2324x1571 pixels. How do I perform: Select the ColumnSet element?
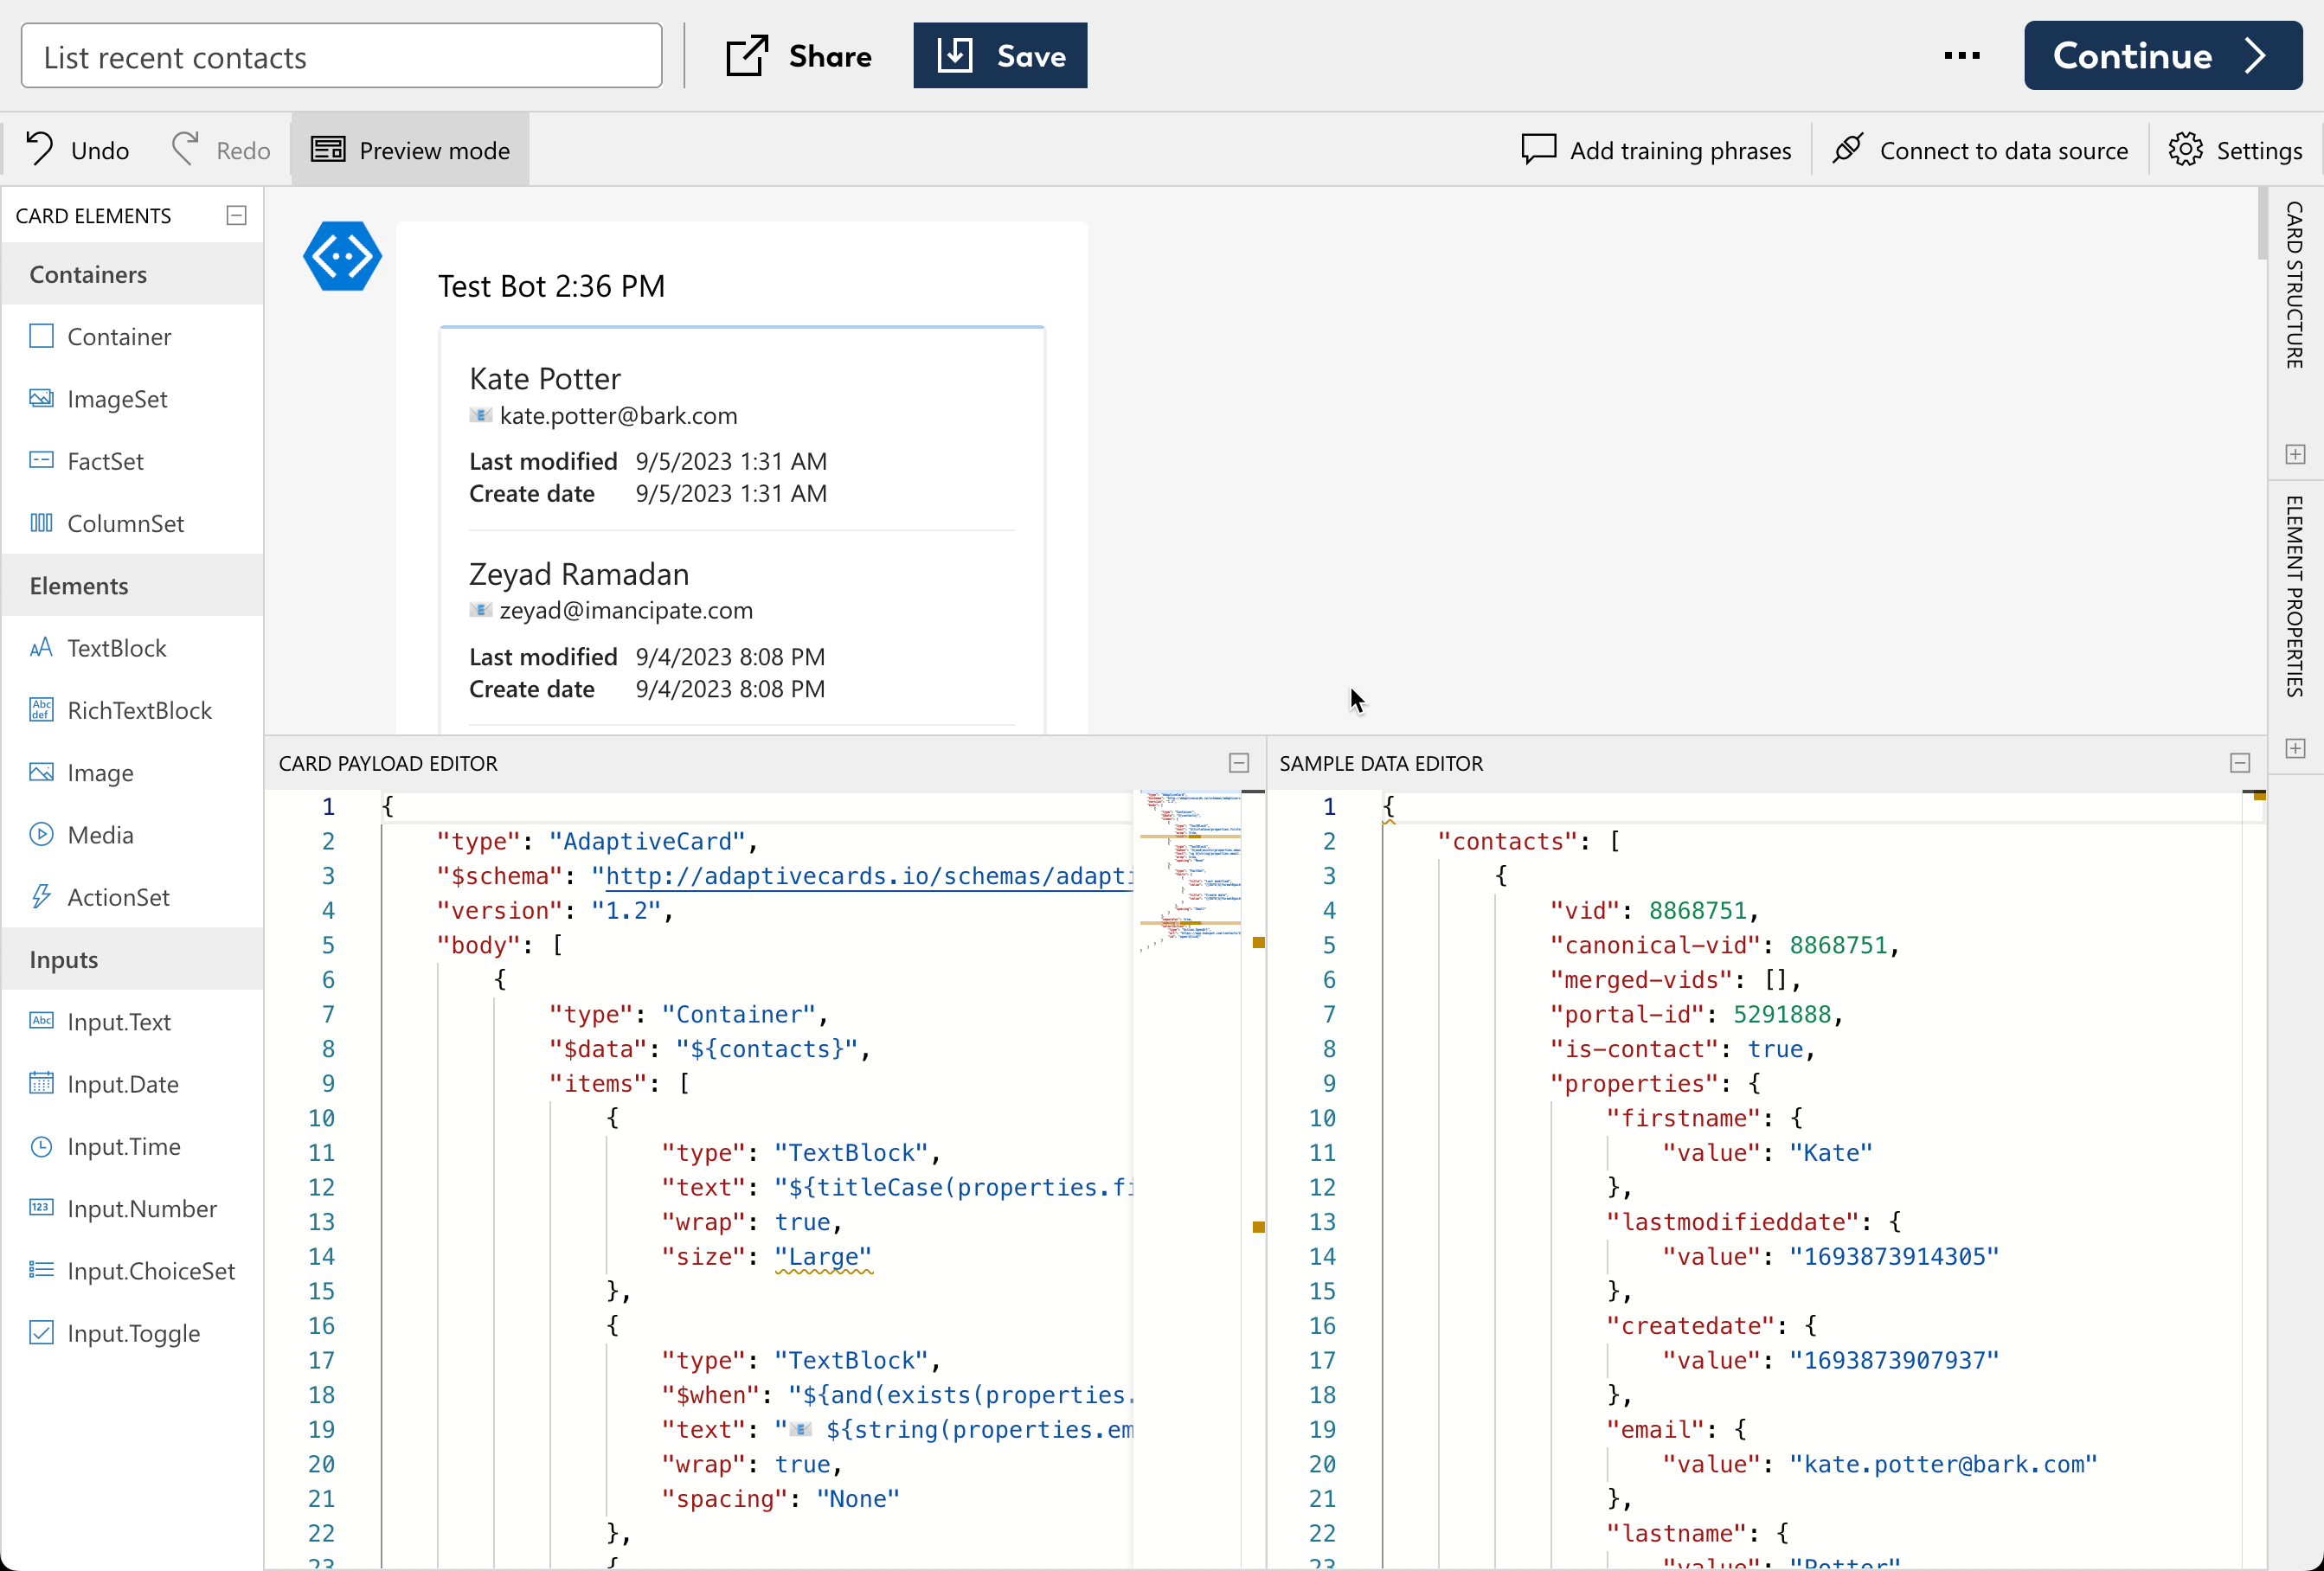click(x=132, y=523)
